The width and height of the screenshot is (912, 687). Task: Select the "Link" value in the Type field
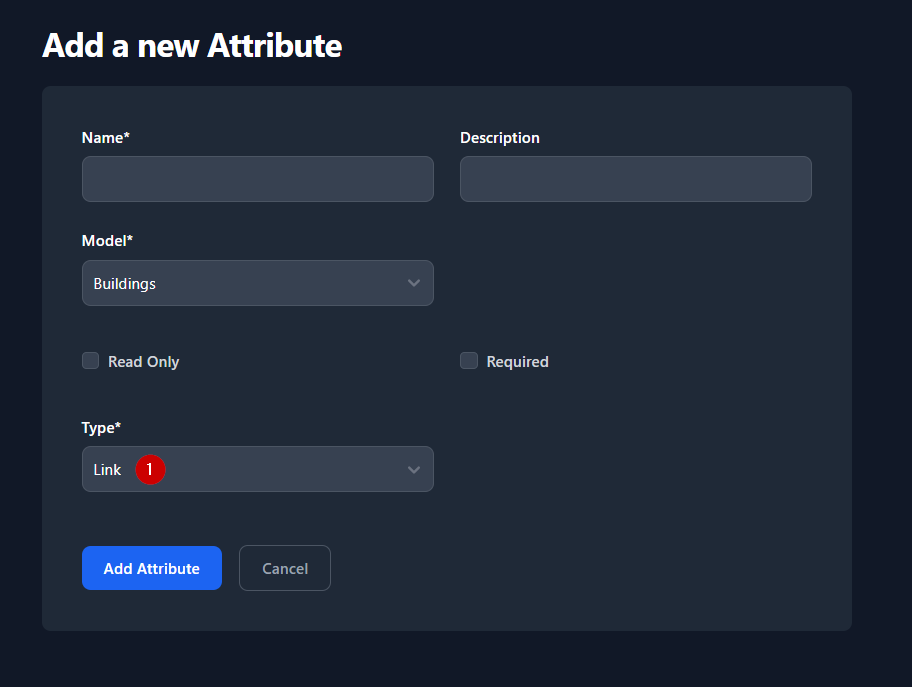point(107,470)
